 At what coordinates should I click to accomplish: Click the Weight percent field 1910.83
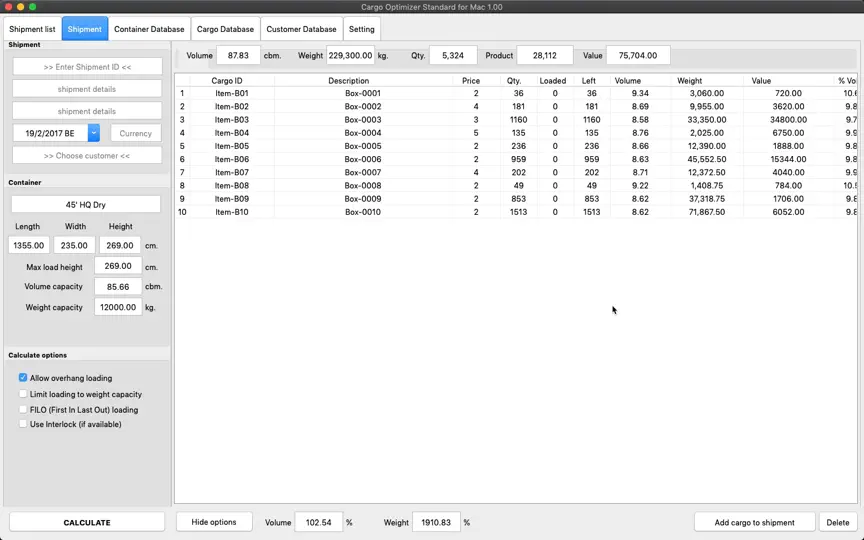[x=436, y=522]
